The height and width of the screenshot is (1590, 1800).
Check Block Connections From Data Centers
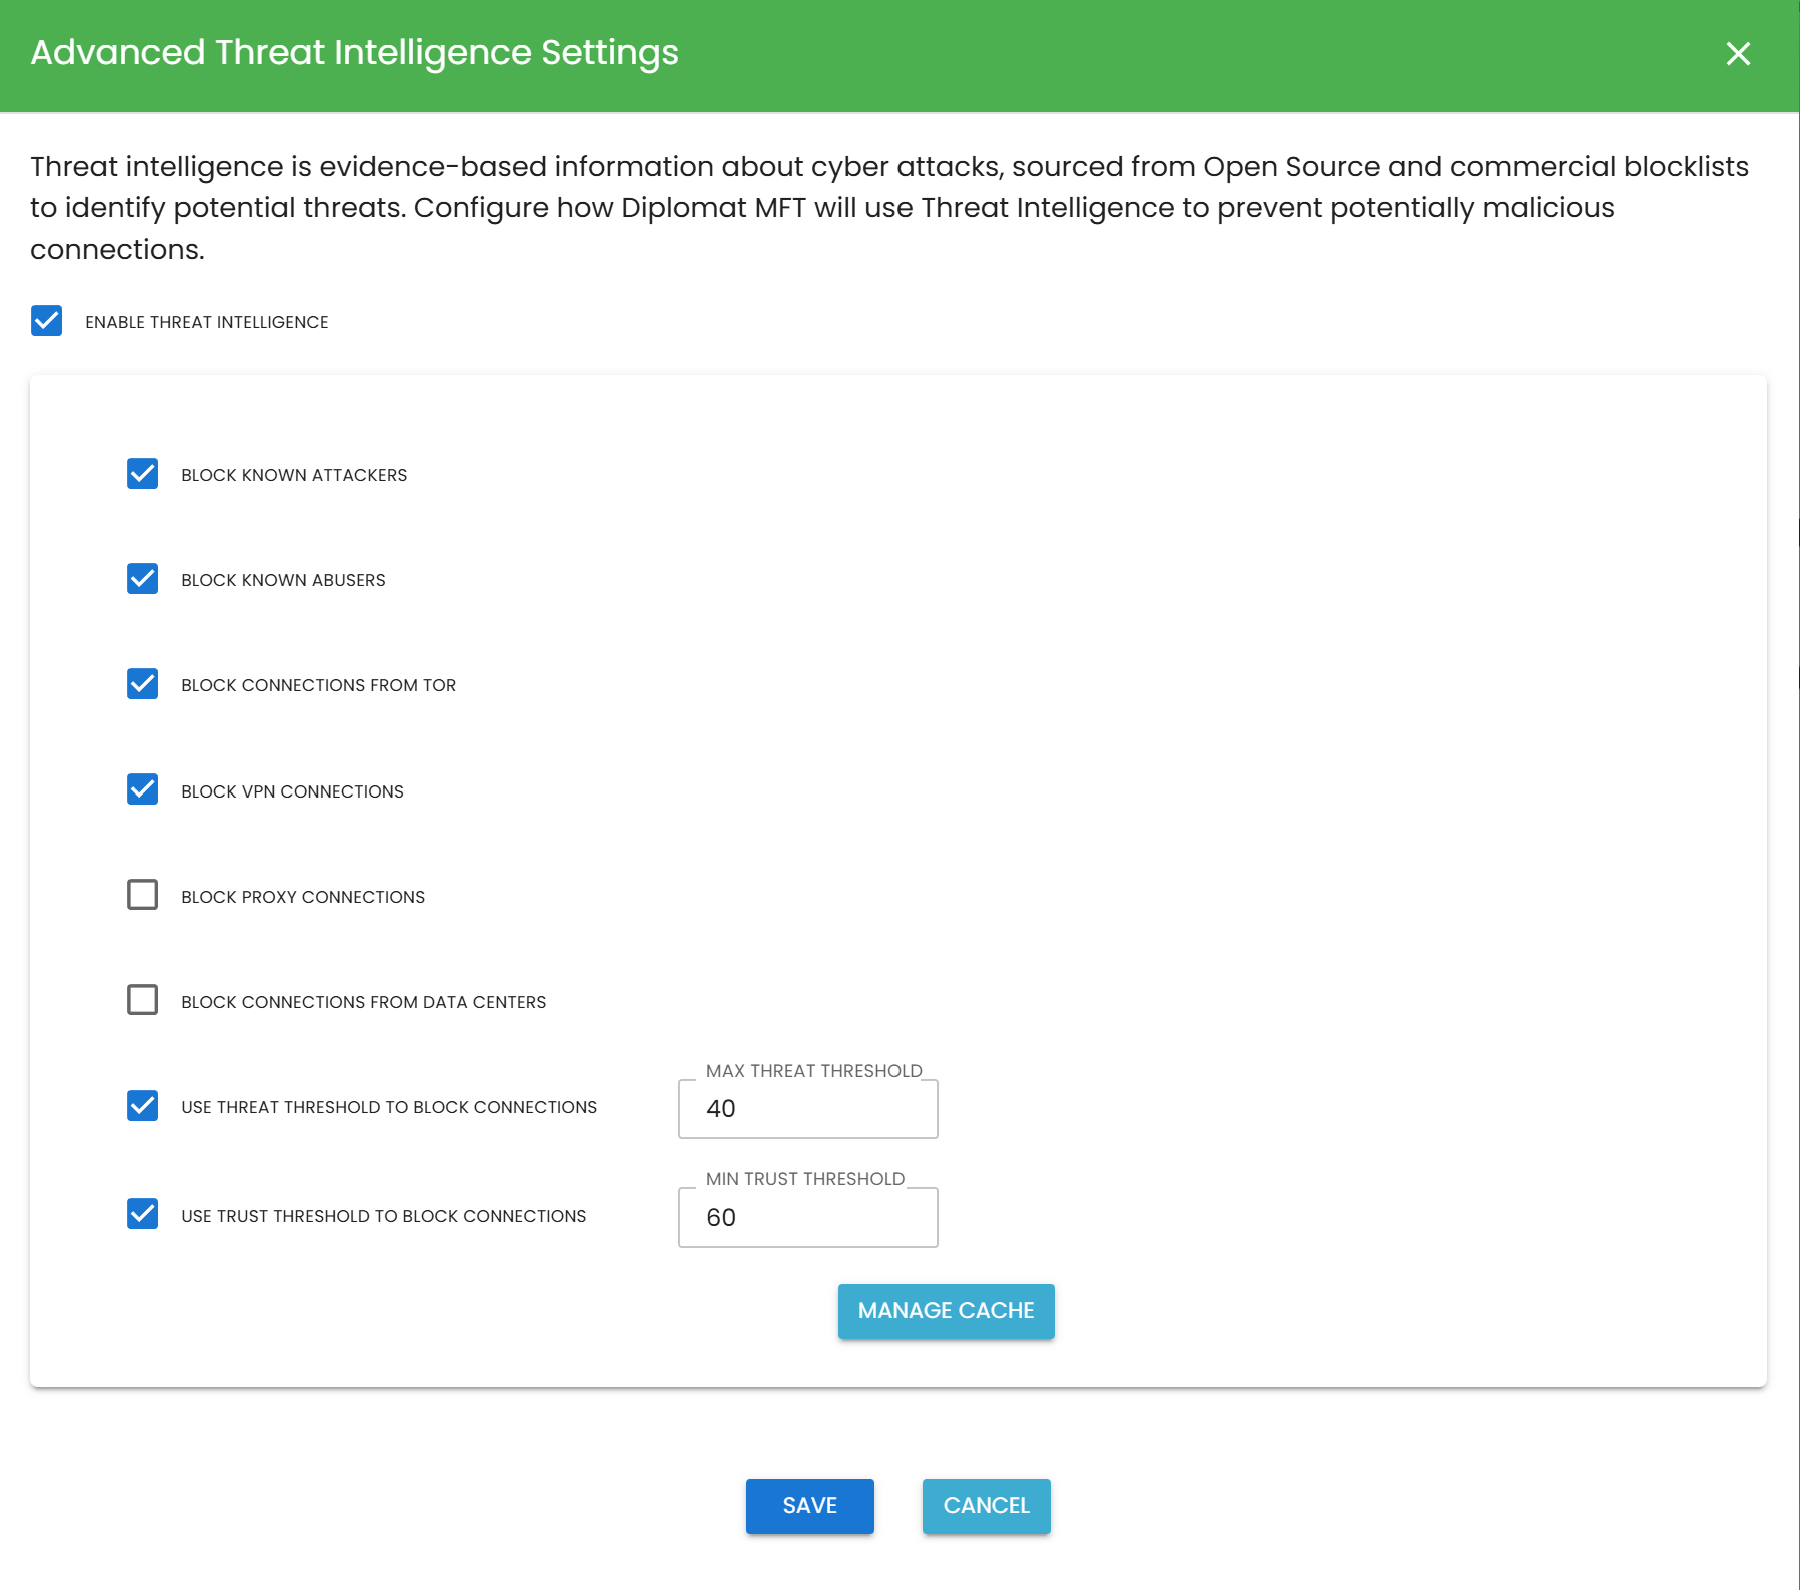(142, 1000)
